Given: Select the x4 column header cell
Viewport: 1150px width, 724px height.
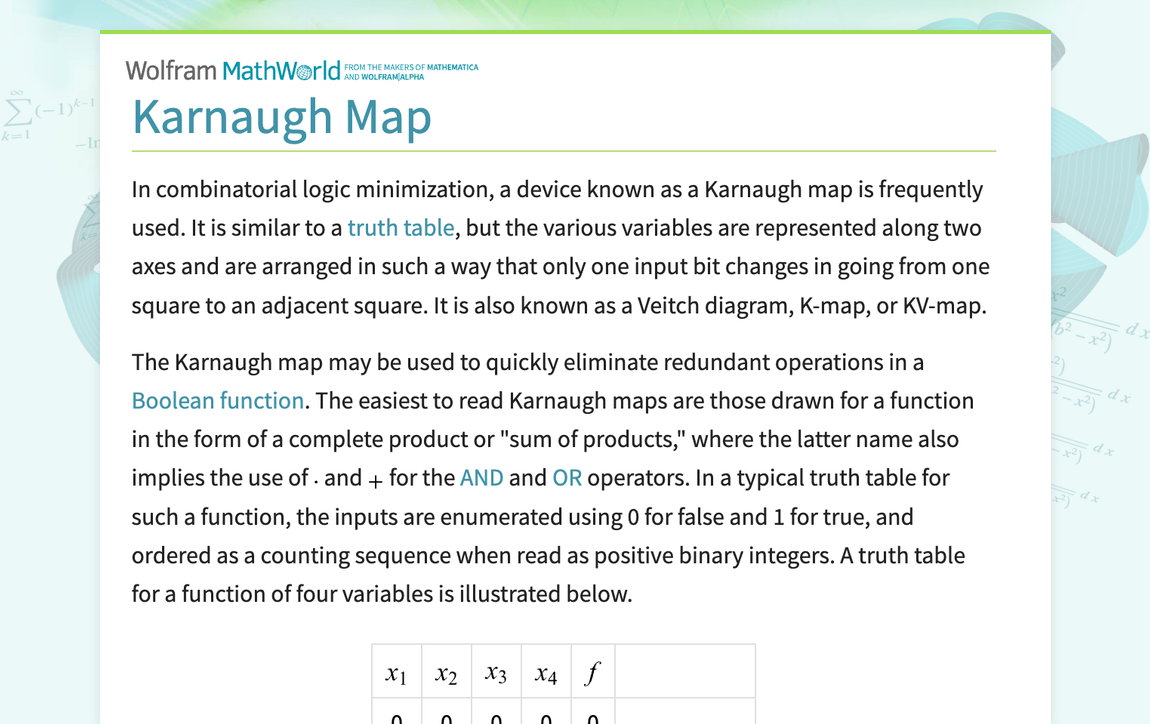Looking at the screenshot, I should 546,673.
